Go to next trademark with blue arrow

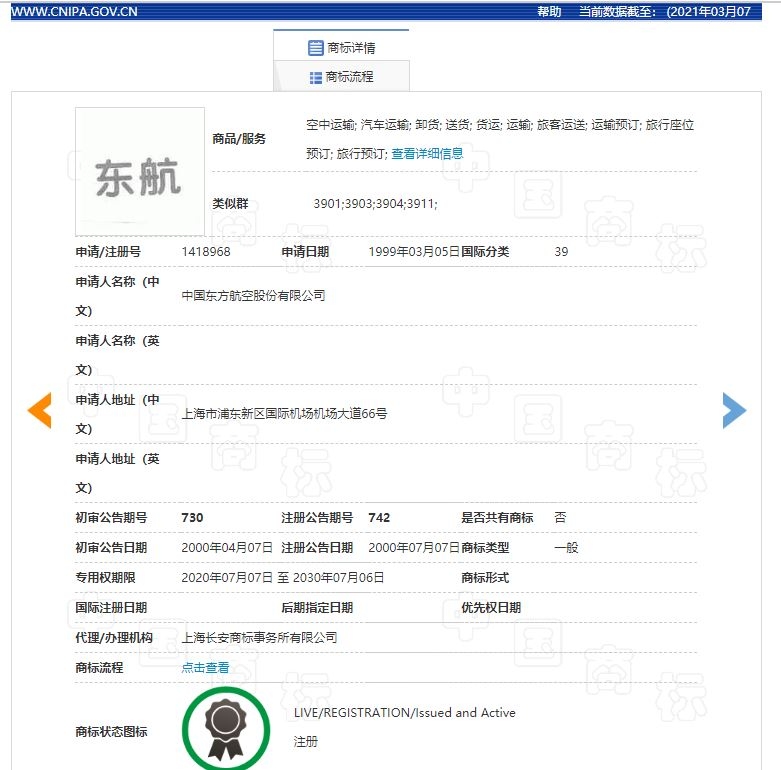tap(734, 410)
